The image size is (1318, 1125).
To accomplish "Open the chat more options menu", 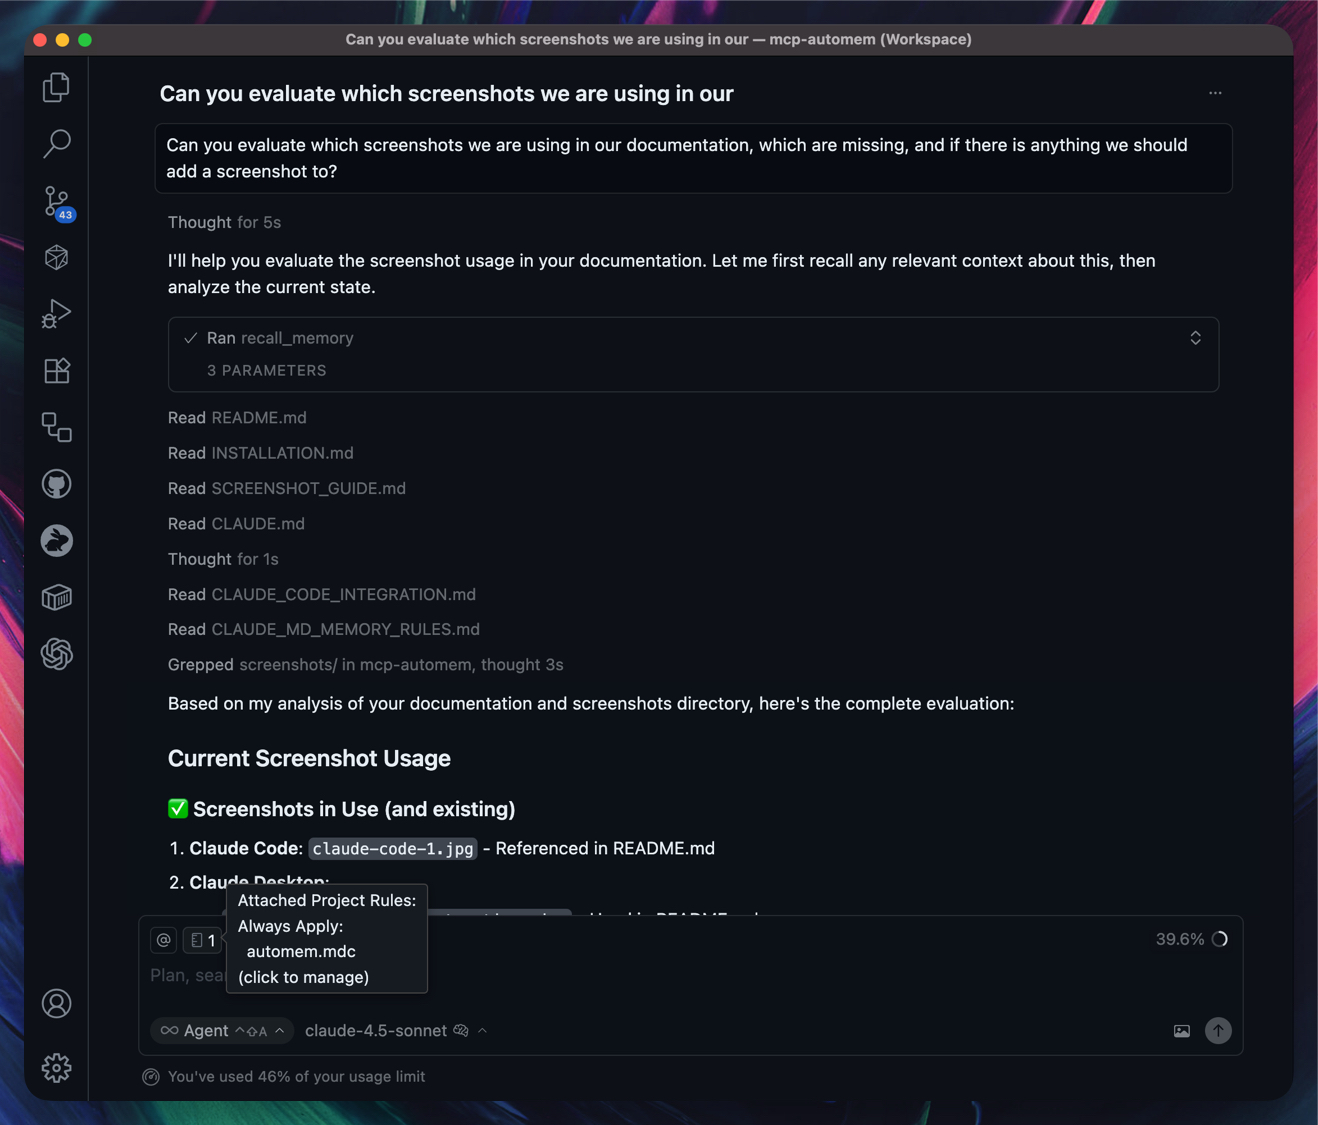I will pos(1215,93).
